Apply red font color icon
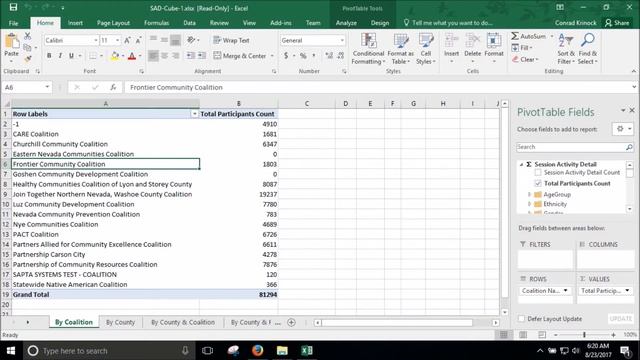This screenshot has width=640, height=360. tap(131, 56)
